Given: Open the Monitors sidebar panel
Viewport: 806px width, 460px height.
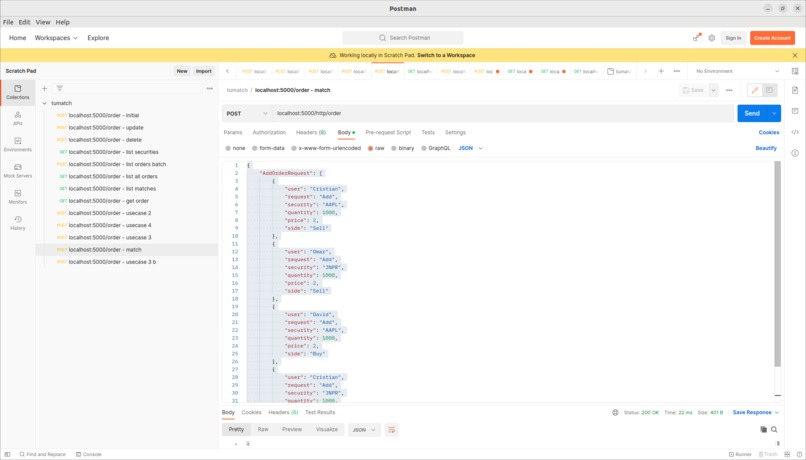Looking at the screenshot, I should [x=17, y=197].
